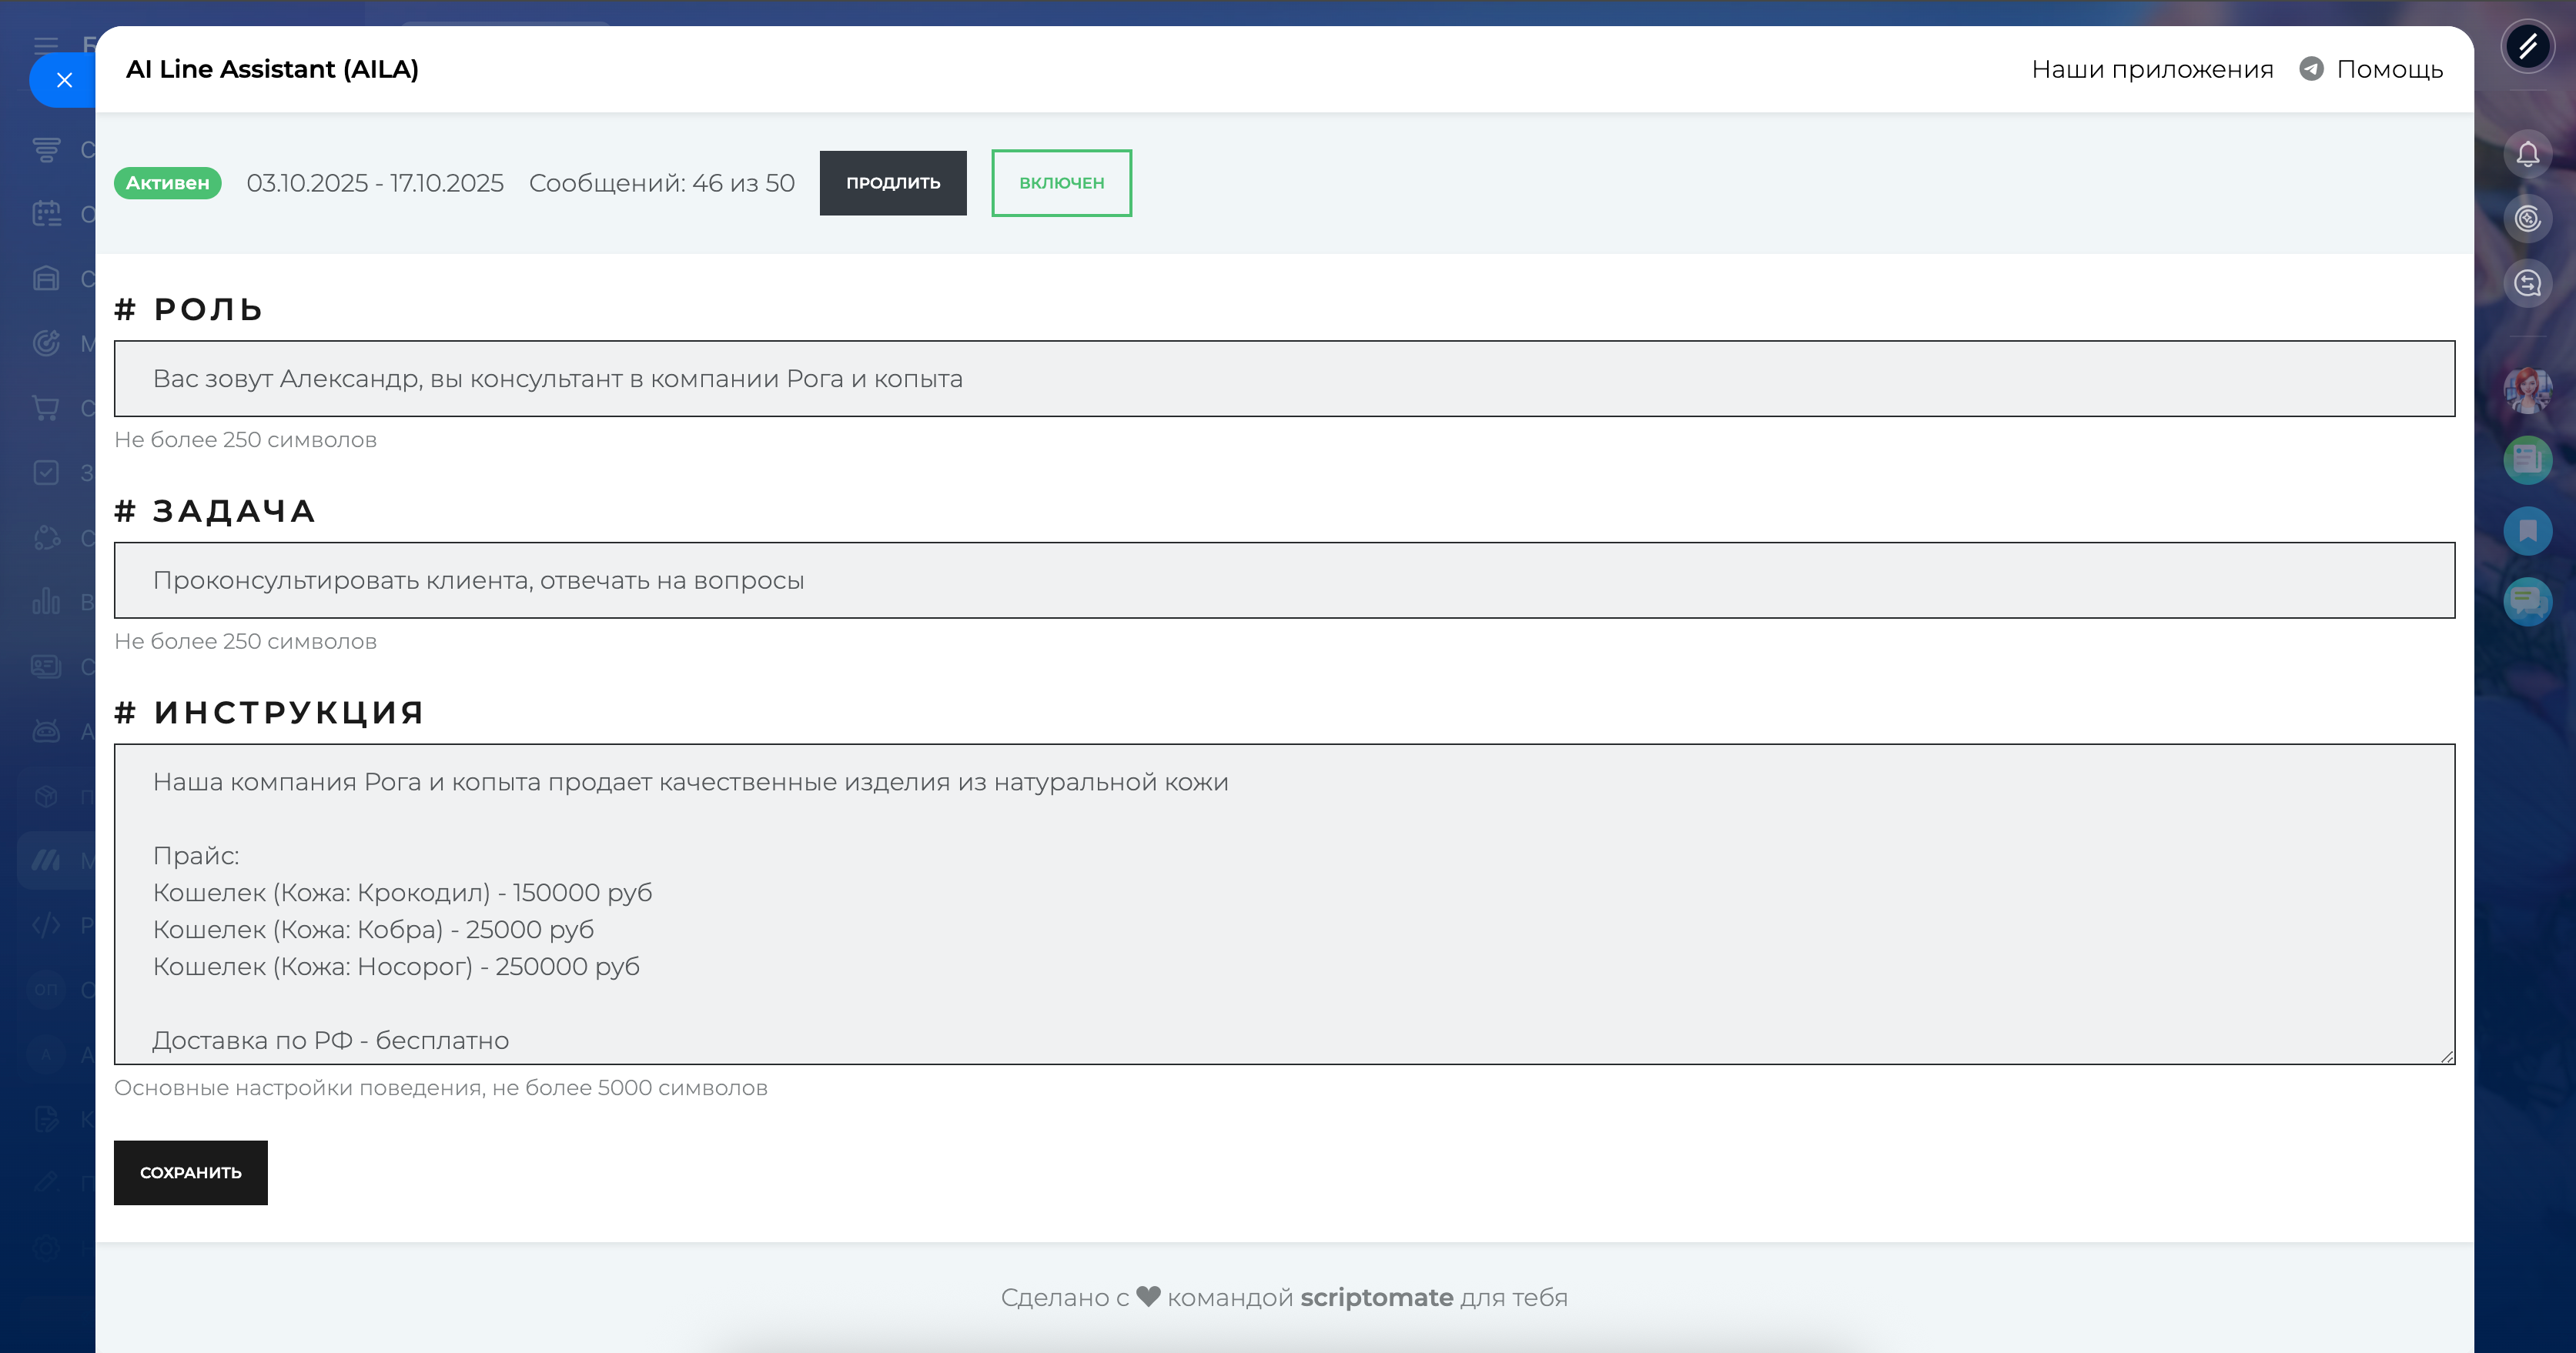
Task: Click the СОХРАНИТЬ save button
Action: (x=190, y=1172)
